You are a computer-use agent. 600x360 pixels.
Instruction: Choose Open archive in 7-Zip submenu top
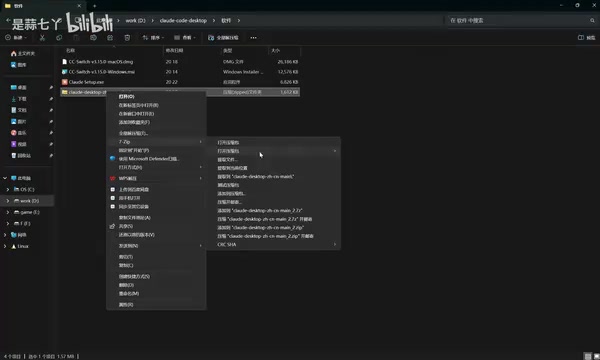tap(273, 143)
